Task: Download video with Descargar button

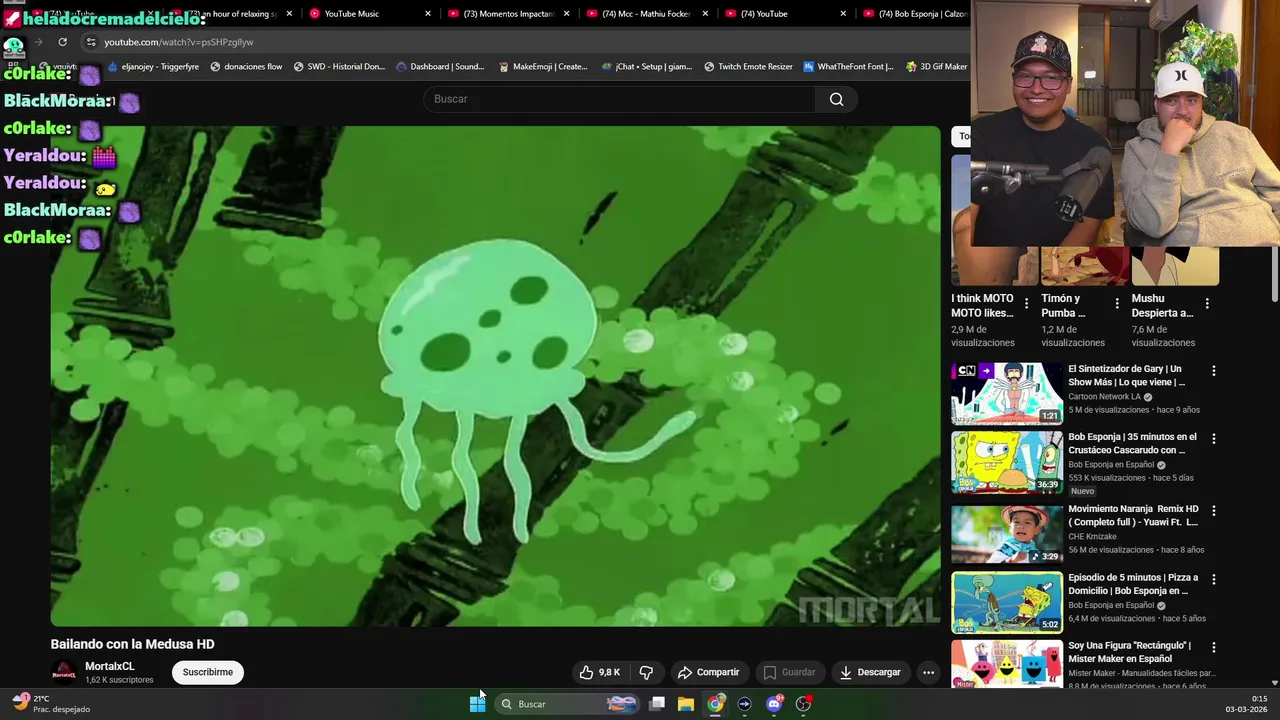Action: click(x=870, y=672)
